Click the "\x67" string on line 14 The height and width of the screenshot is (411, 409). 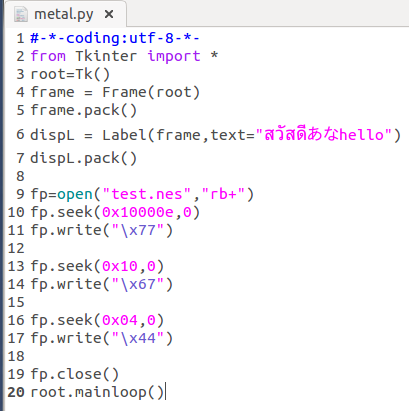[x=138, y=284]
